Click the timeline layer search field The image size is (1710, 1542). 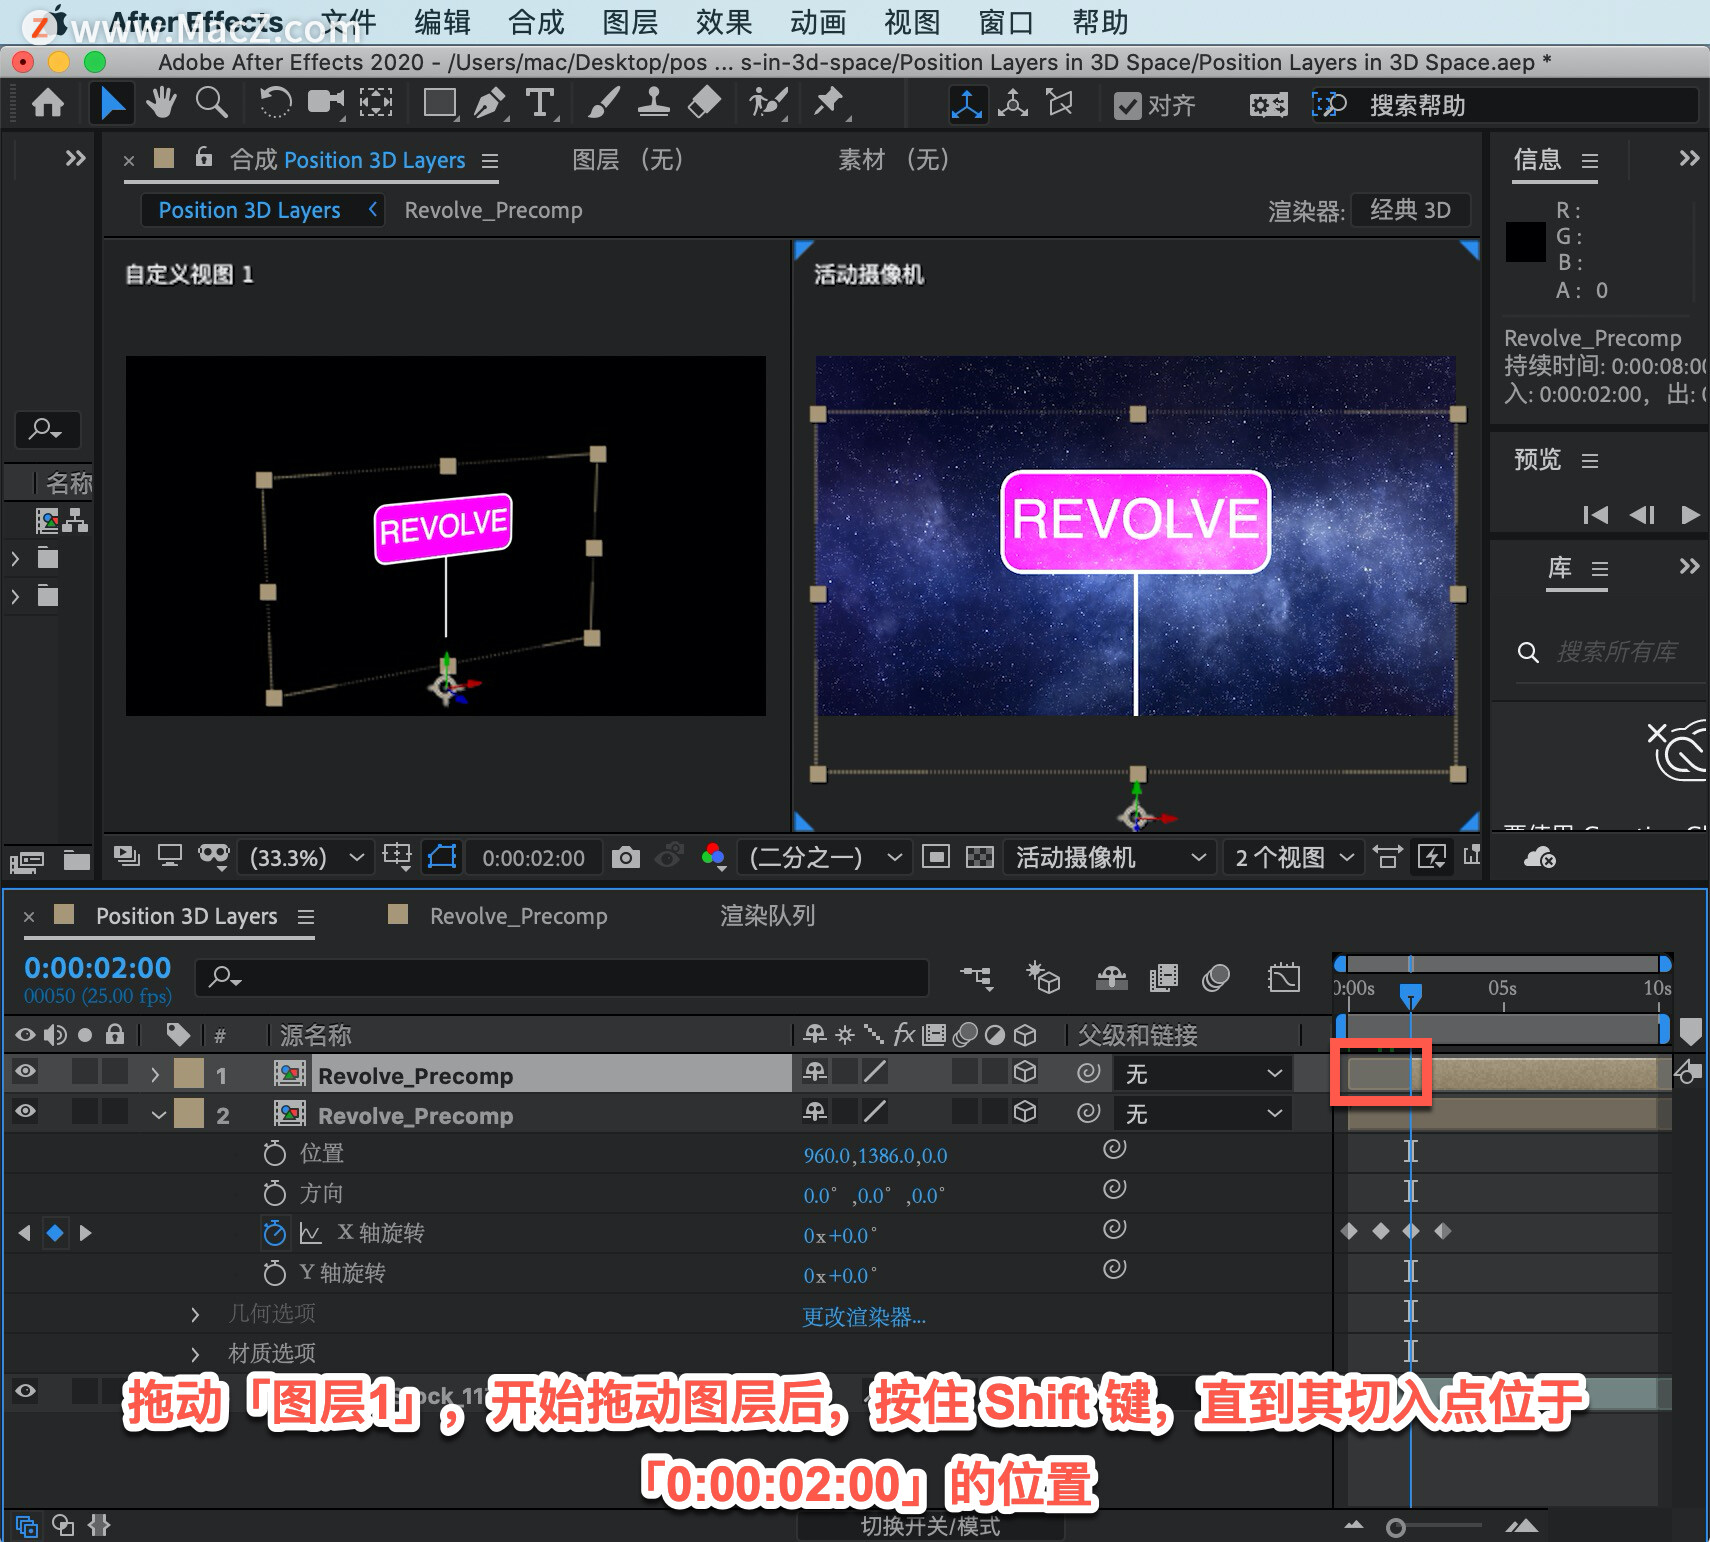click(561, 977)
